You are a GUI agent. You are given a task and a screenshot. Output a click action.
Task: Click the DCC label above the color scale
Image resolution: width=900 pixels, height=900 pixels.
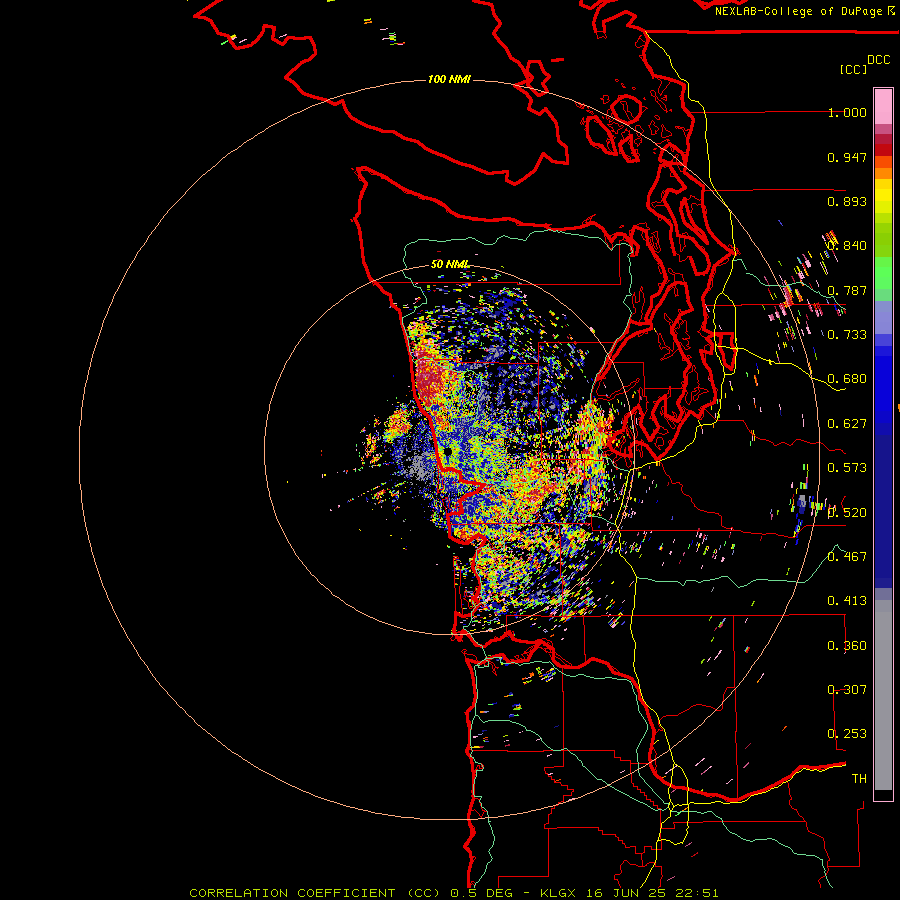pos(878,60)
